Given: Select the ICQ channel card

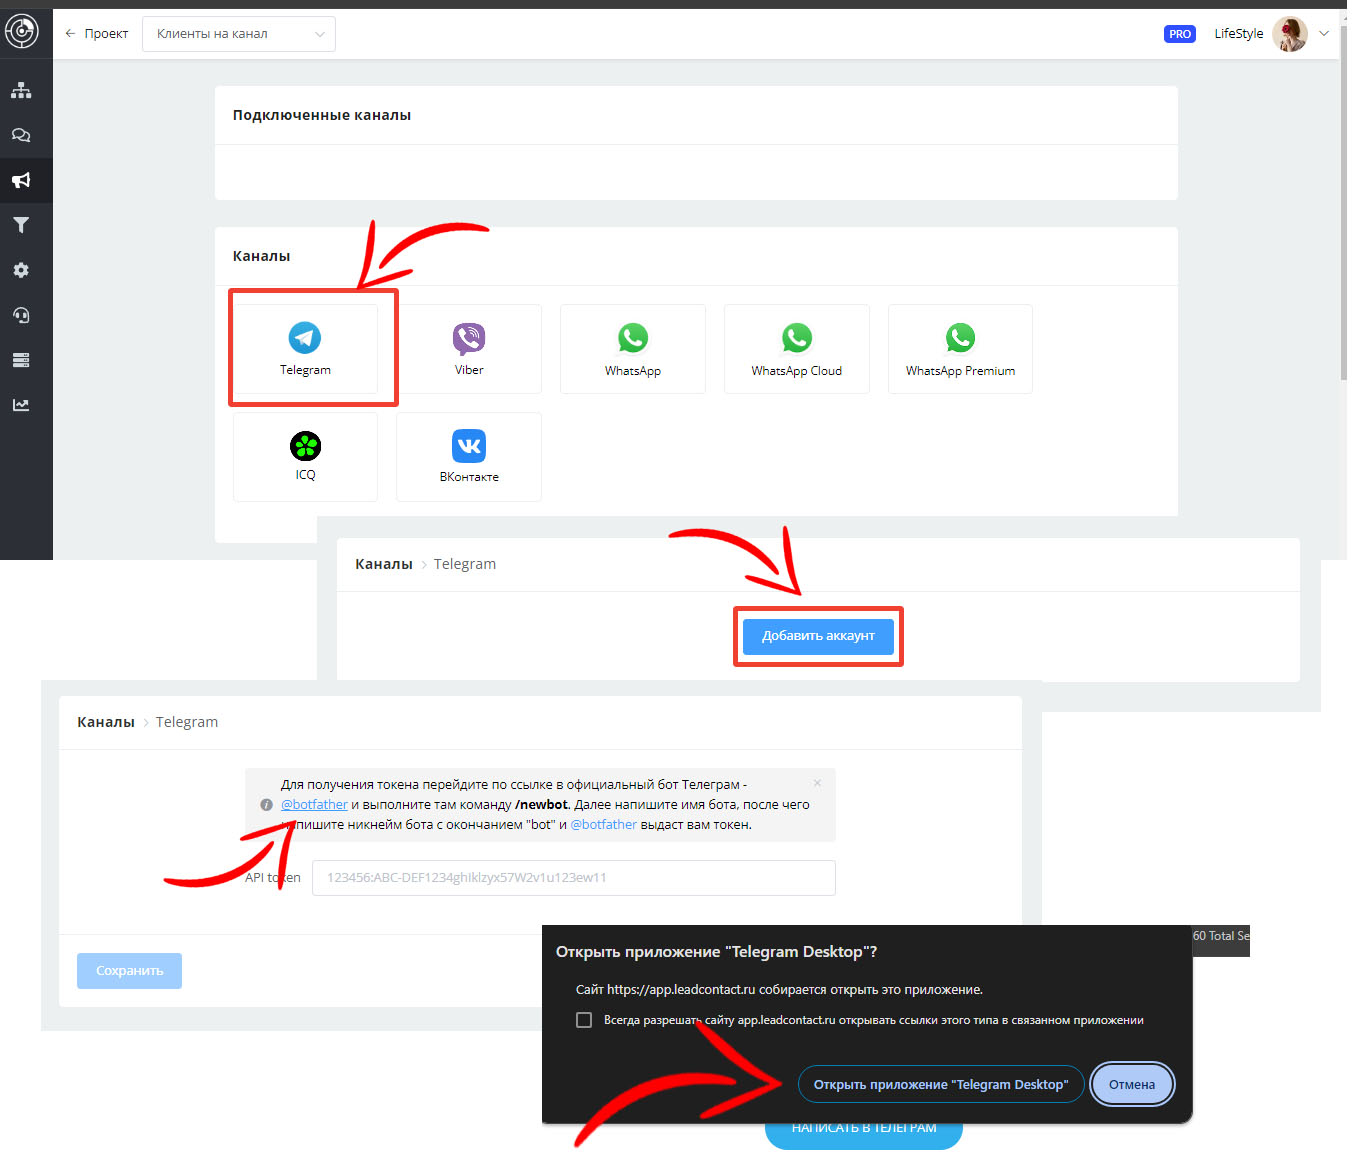Looking at the screenshot, I should click(305, 456).
